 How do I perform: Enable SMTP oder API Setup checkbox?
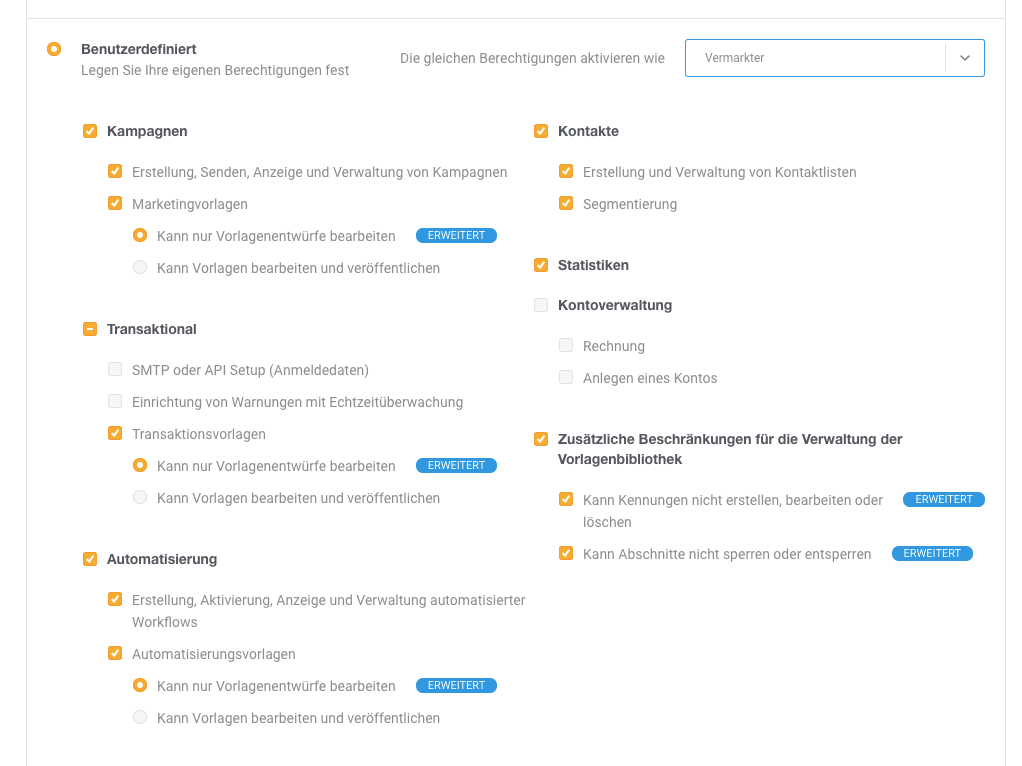(115, 370)
